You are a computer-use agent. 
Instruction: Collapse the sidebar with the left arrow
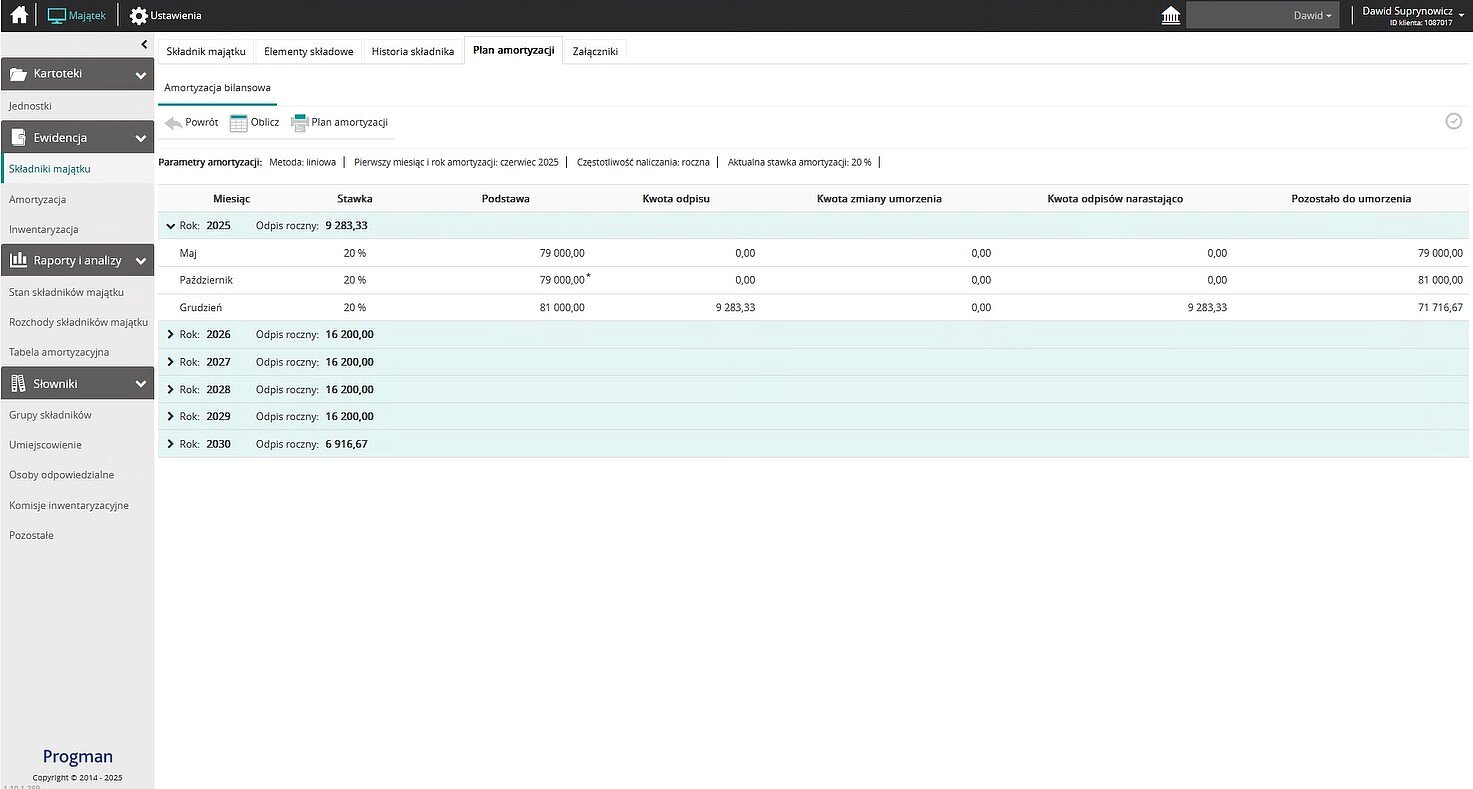click(144, 45)
